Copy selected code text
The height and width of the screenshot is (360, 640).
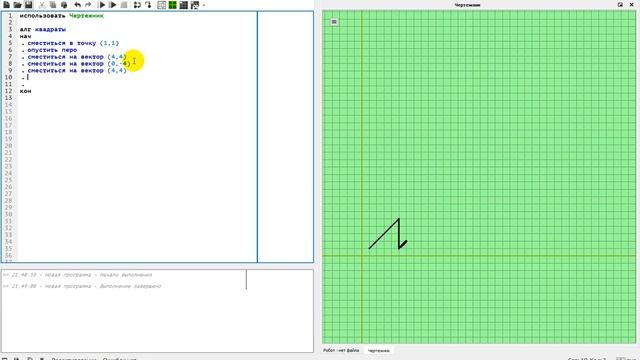coord(53,5)
